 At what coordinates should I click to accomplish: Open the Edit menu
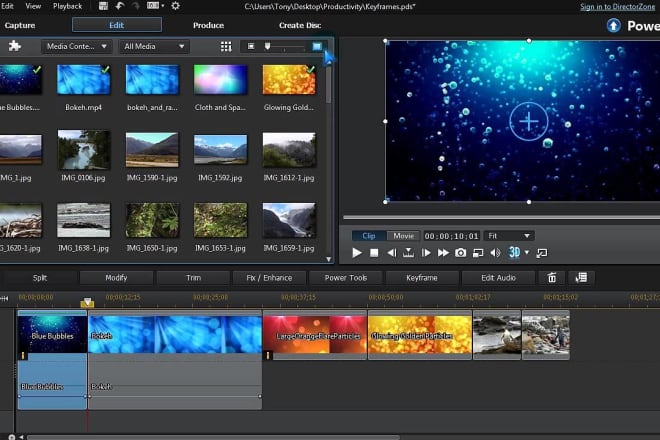[x=7, y=6]
